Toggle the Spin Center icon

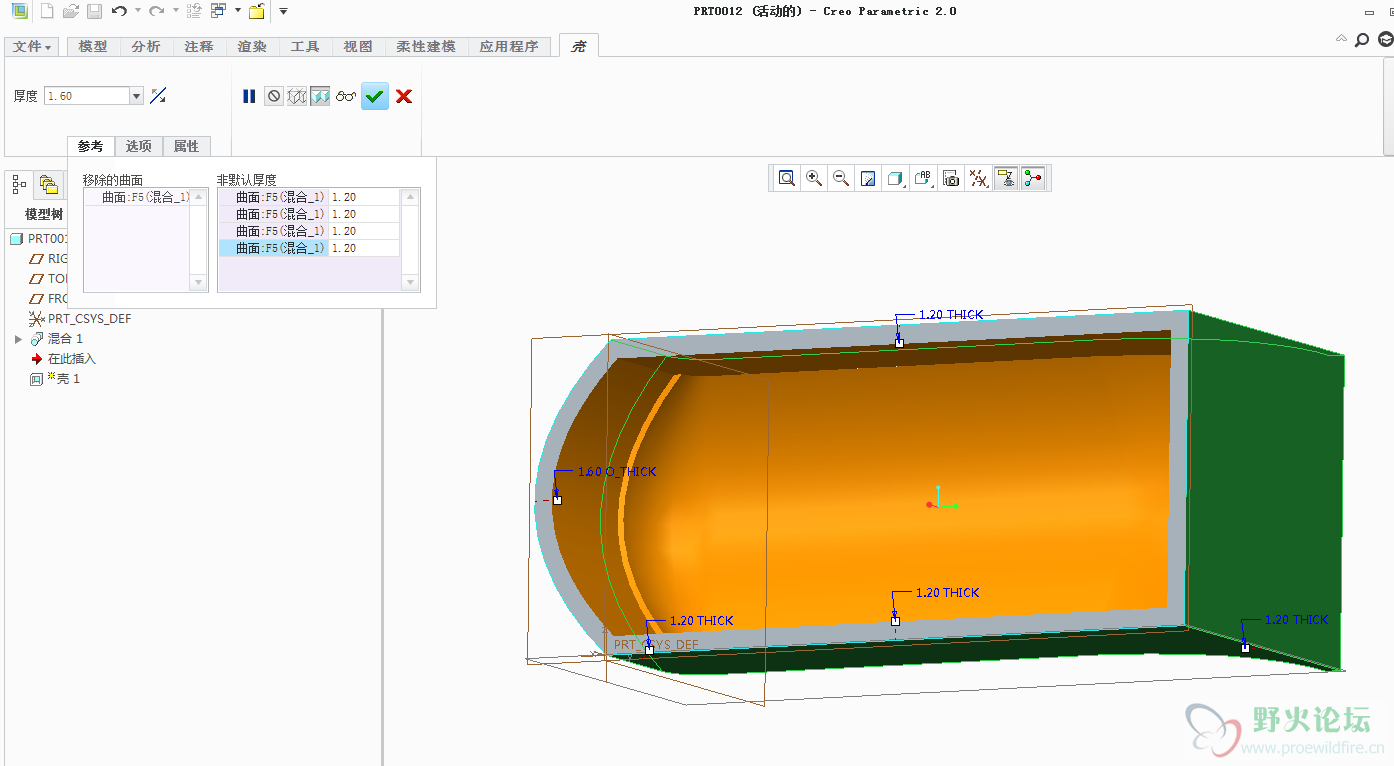pos(1033,178)
